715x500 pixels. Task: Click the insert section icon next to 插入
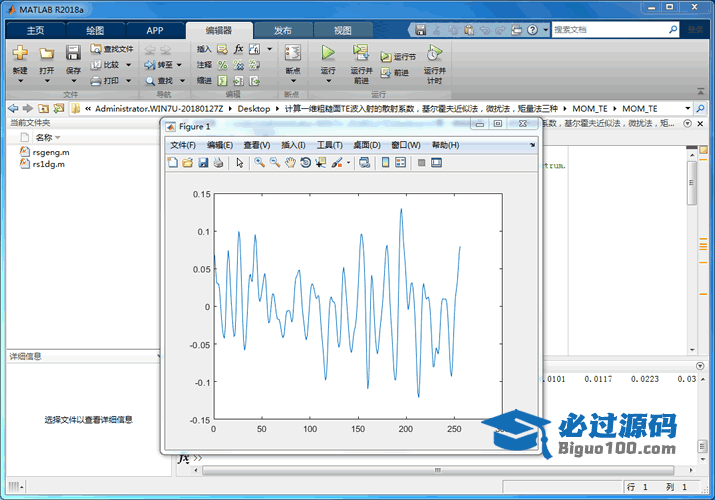click(222, 49)
